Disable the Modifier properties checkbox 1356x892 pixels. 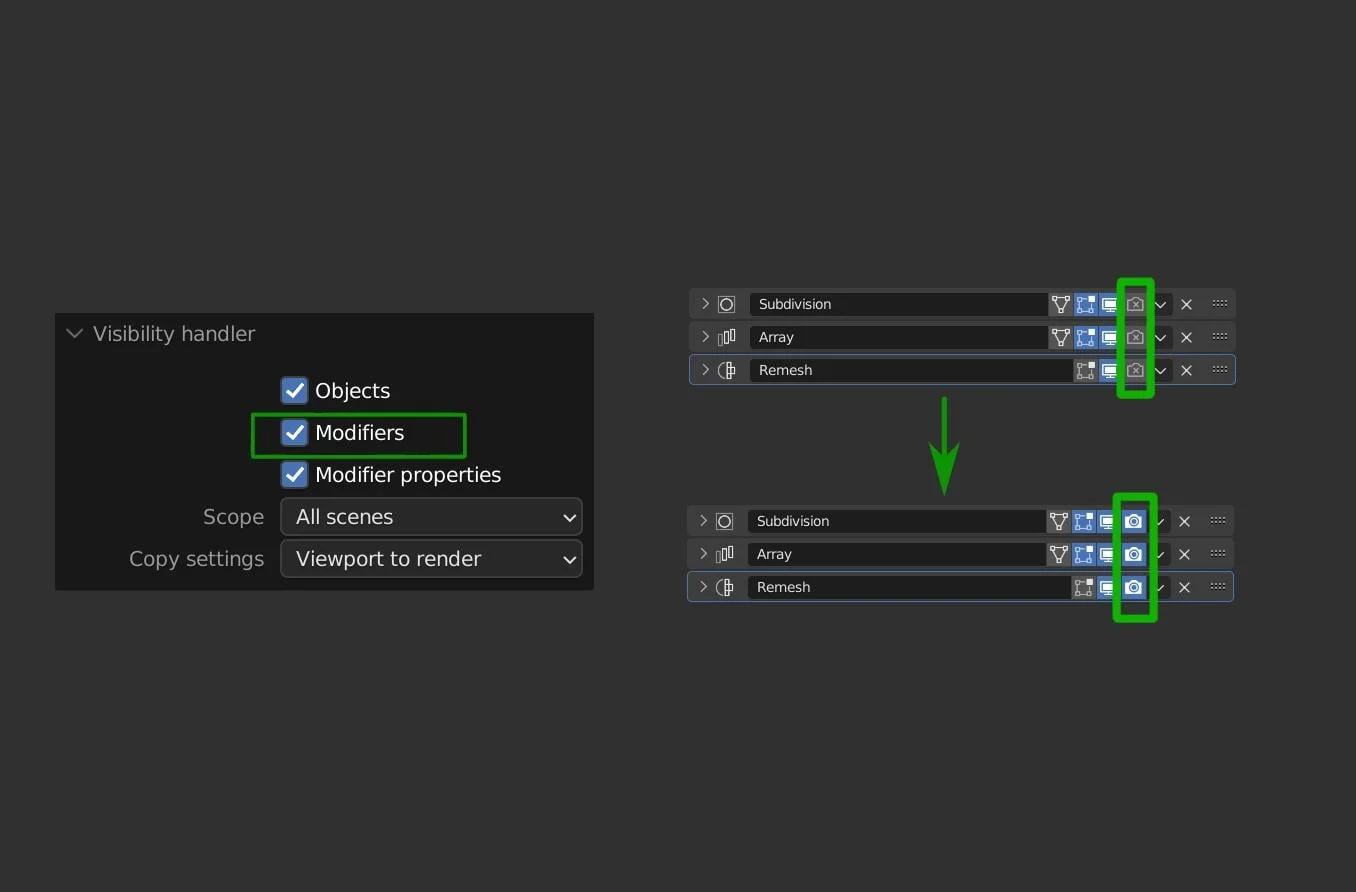coord(294,475)
